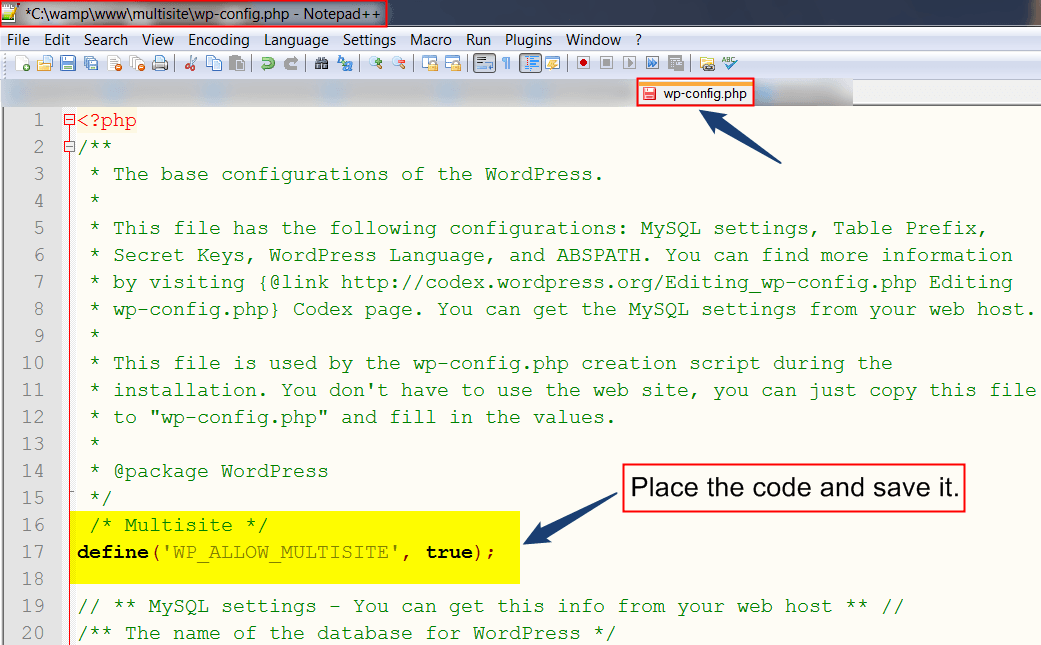
Task: Redo the edit using the Redo icon
Action: click(291, 64)
